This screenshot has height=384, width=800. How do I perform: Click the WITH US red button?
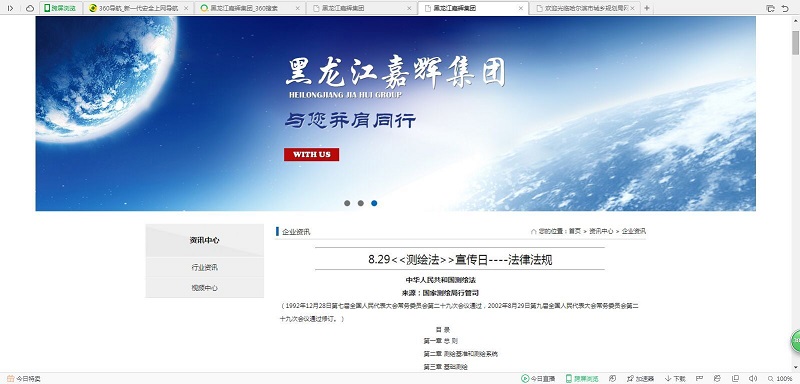point(311,155)
